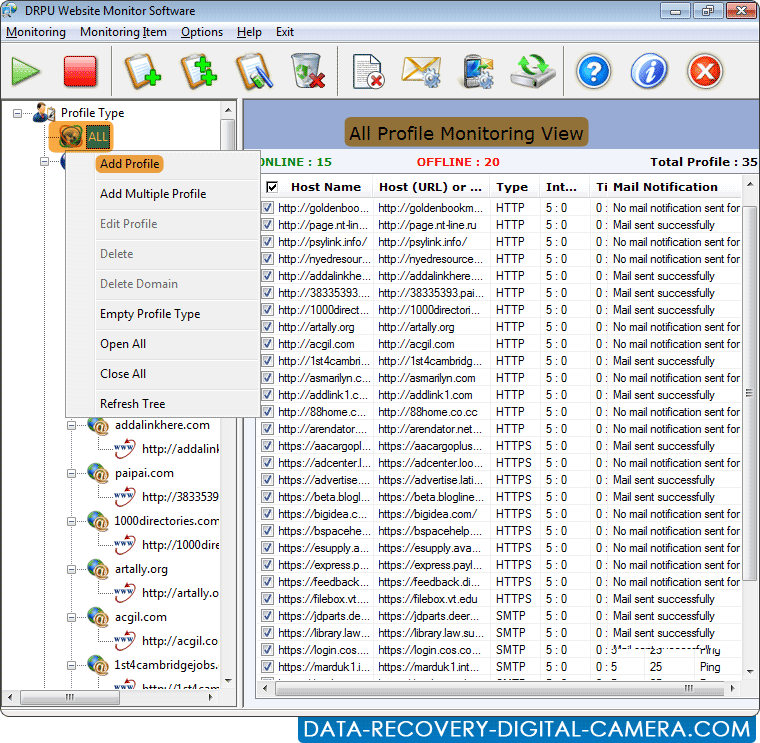Click the www icon beside http://artally.o
Viewport: 760px width, 743px height.
pos(125,593)
